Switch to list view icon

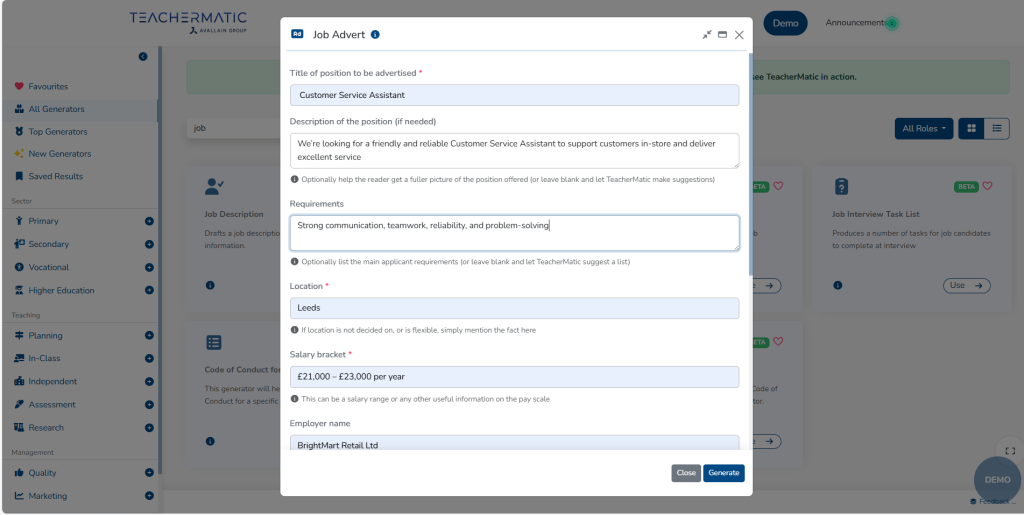click(997, 129)
